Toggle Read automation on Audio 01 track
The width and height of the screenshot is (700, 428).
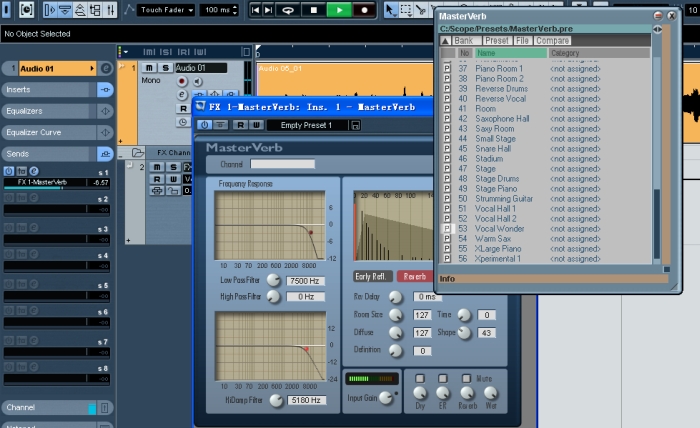tap(183, 108)
